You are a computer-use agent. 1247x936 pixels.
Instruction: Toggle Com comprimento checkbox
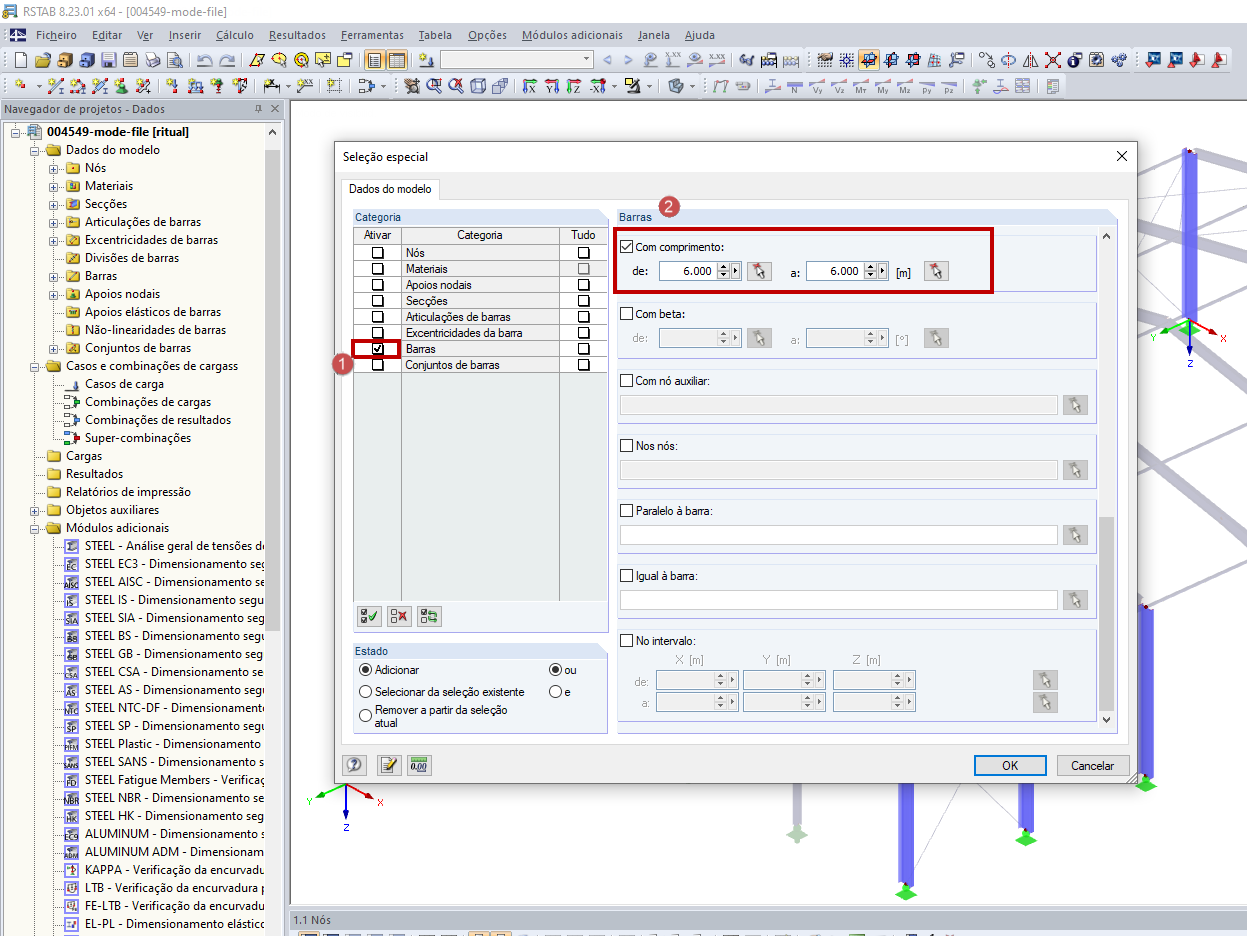tap(627, 246)
